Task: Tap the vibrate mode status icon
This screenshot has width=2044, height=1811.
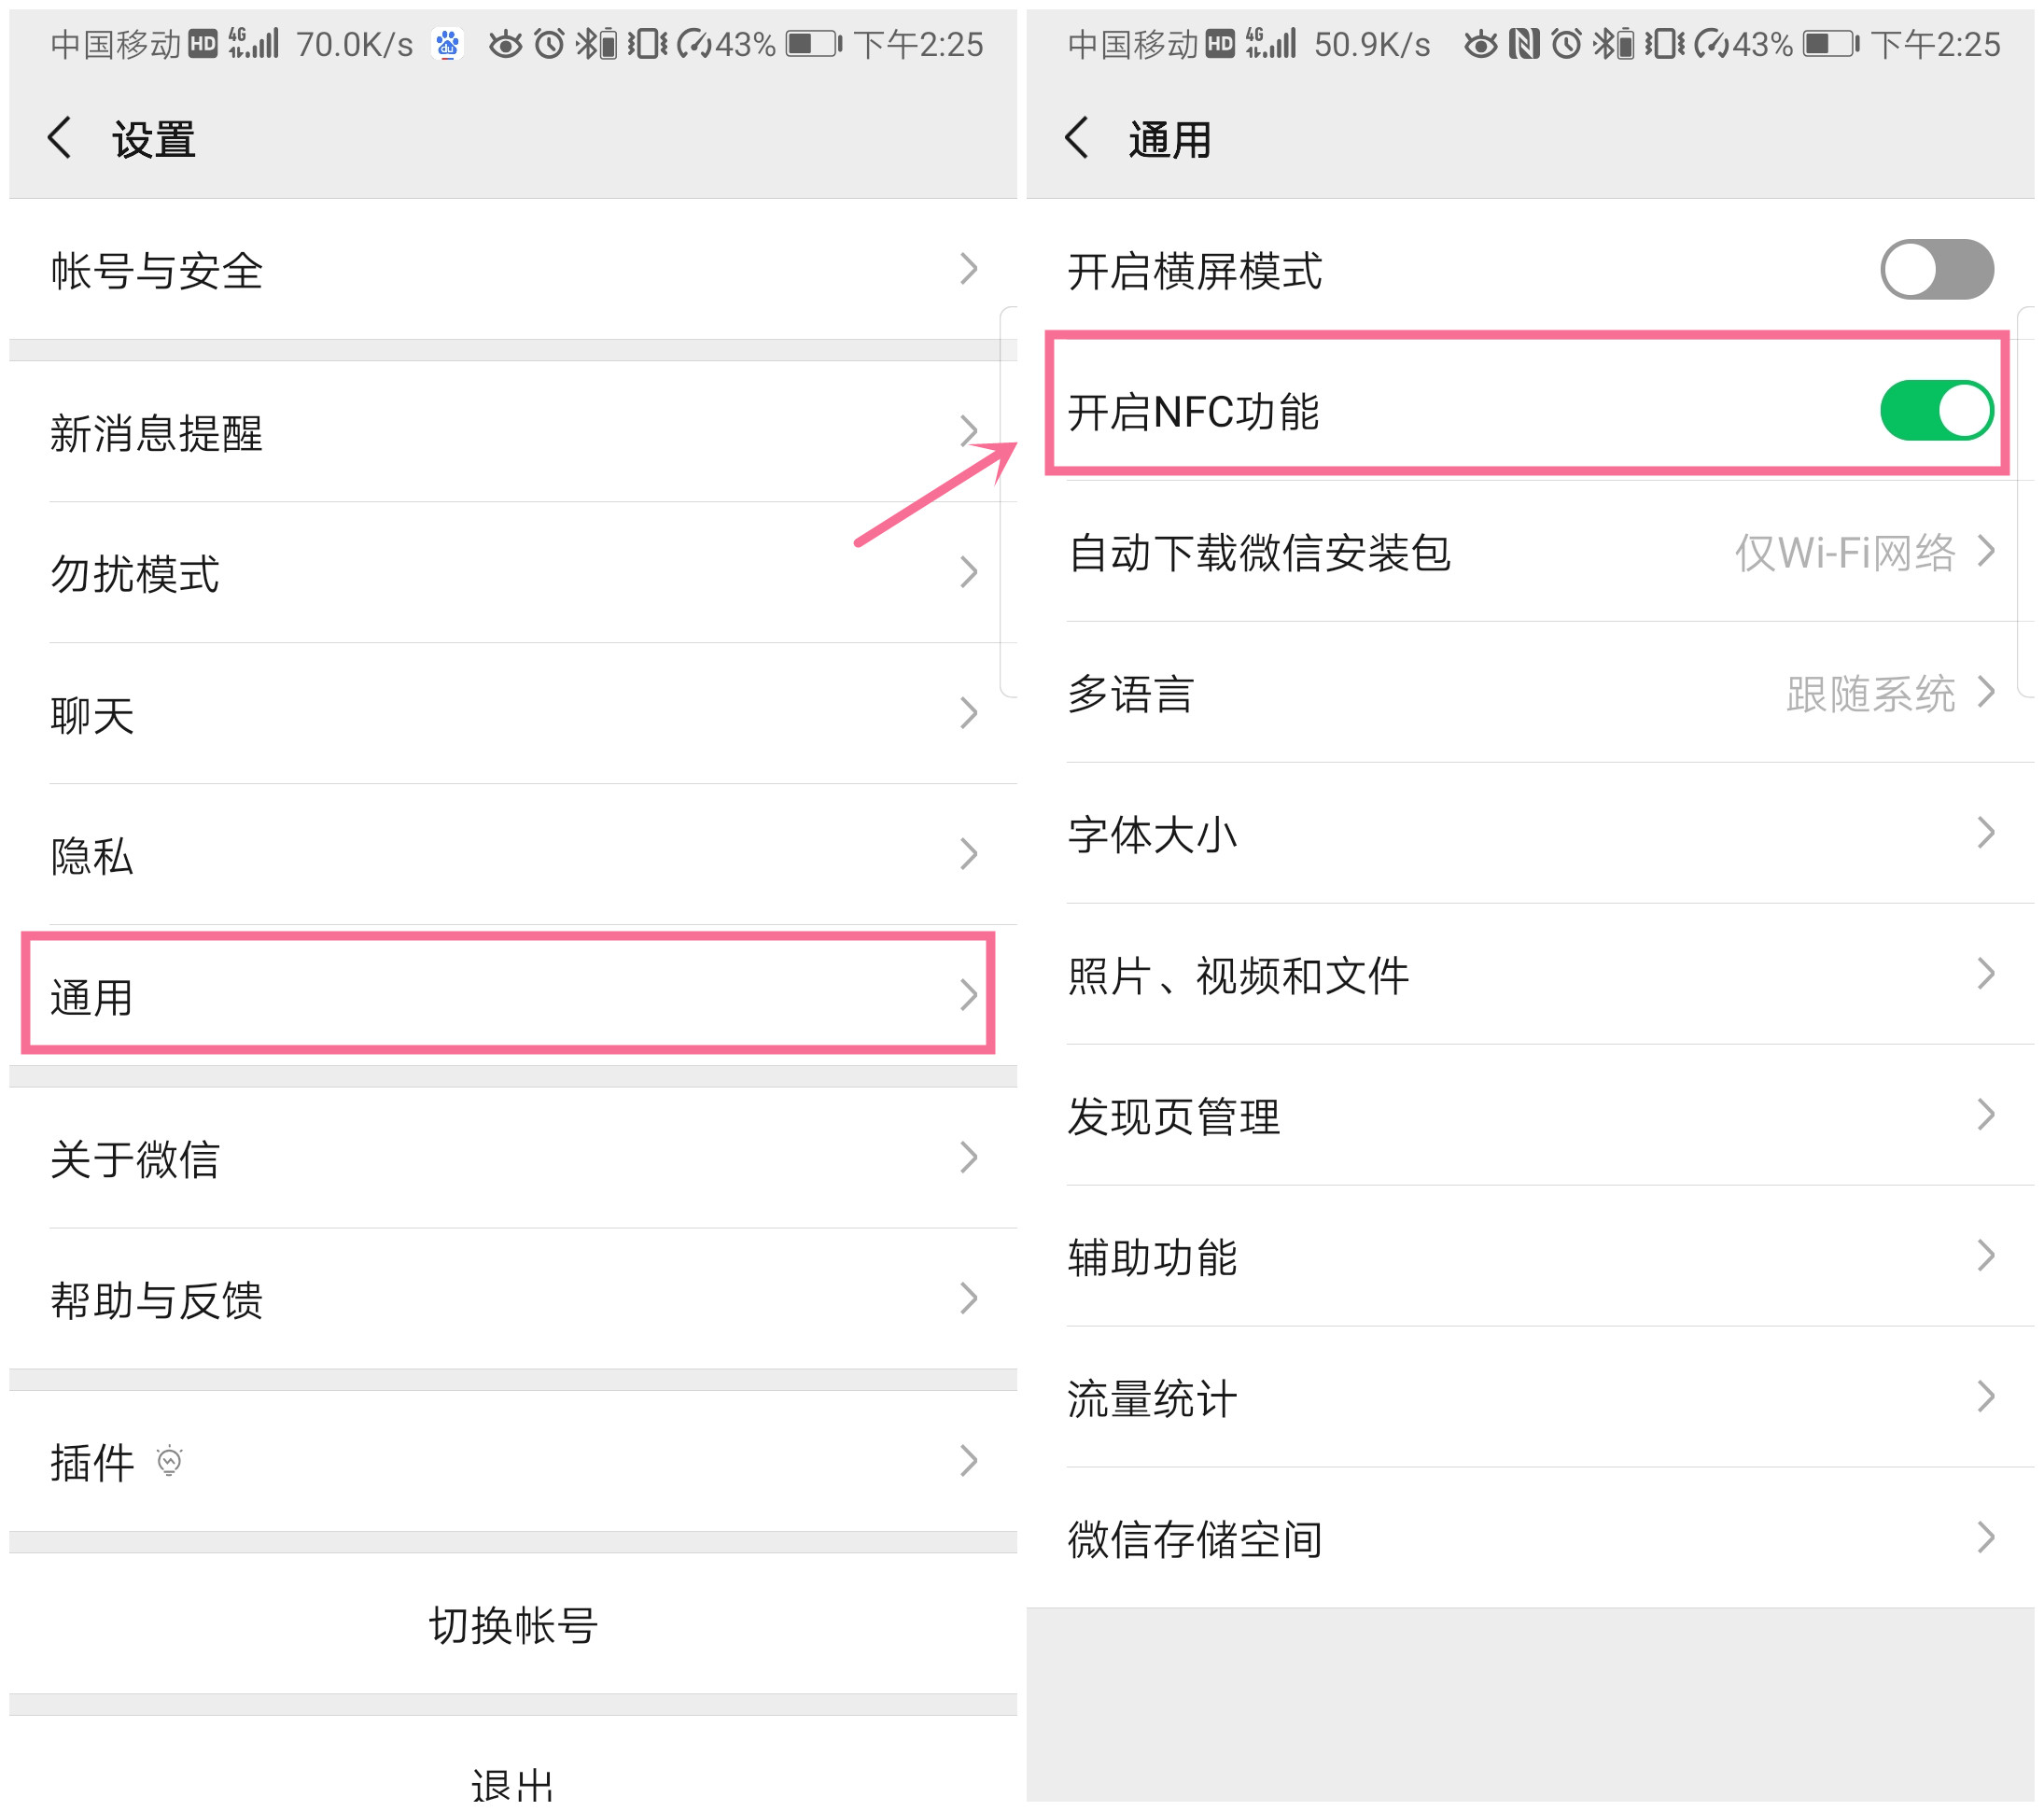Action: (x=648, y=43)
